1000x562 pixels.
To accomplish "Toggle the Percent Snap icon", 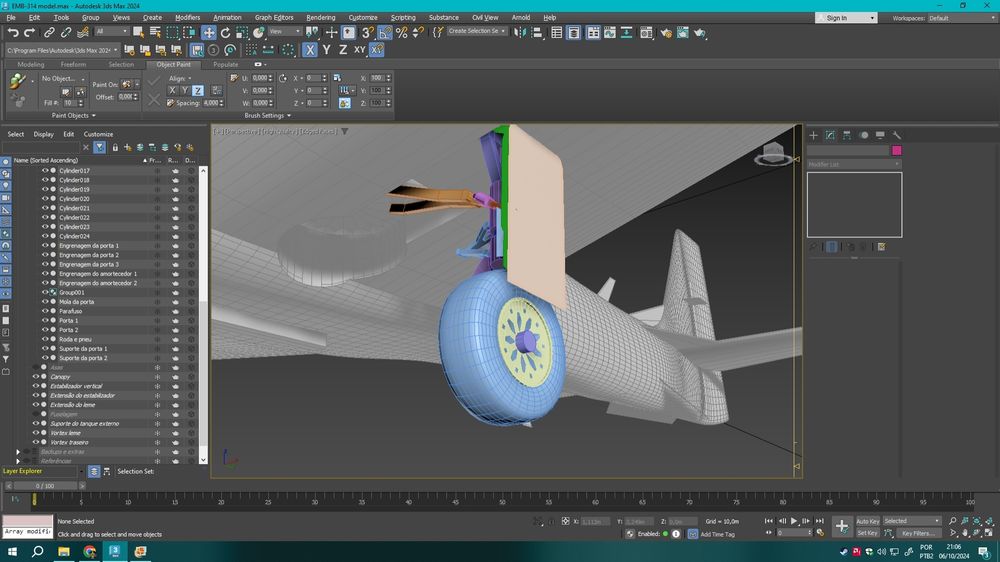I will click(402, 32).
